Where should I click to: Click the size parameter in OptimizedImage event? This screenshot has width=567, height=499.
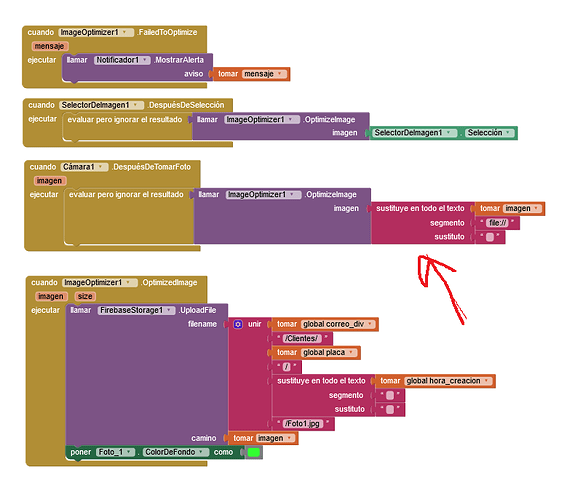tap(85, 296)
